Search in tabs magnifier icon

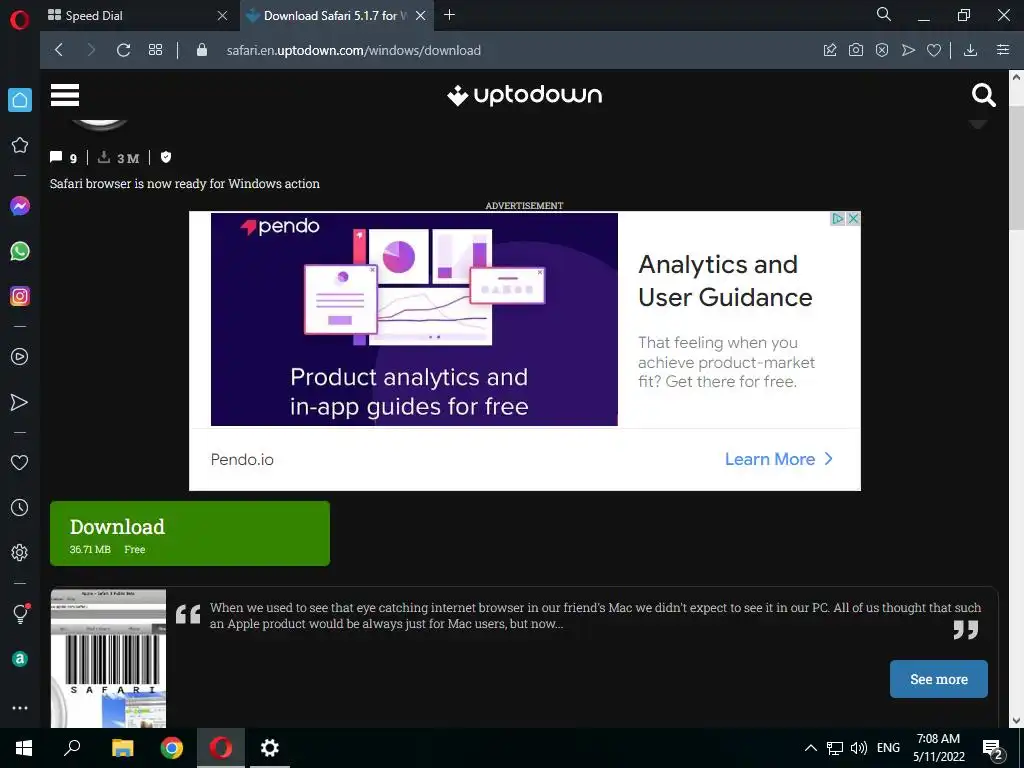tap(884, 14)
